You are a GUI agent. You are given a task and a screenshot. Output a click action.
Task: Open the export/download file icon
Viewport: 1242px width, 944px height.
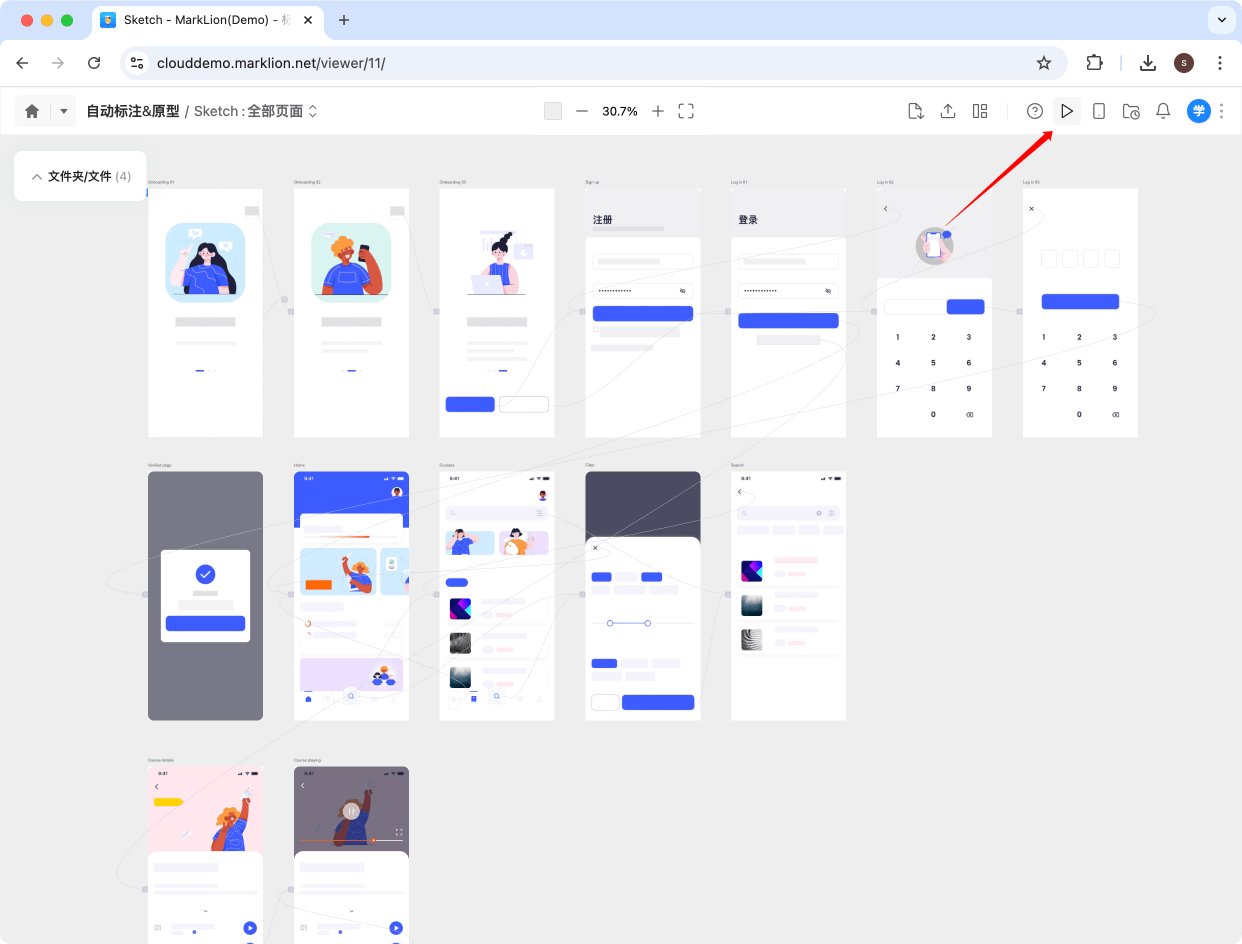915,111
